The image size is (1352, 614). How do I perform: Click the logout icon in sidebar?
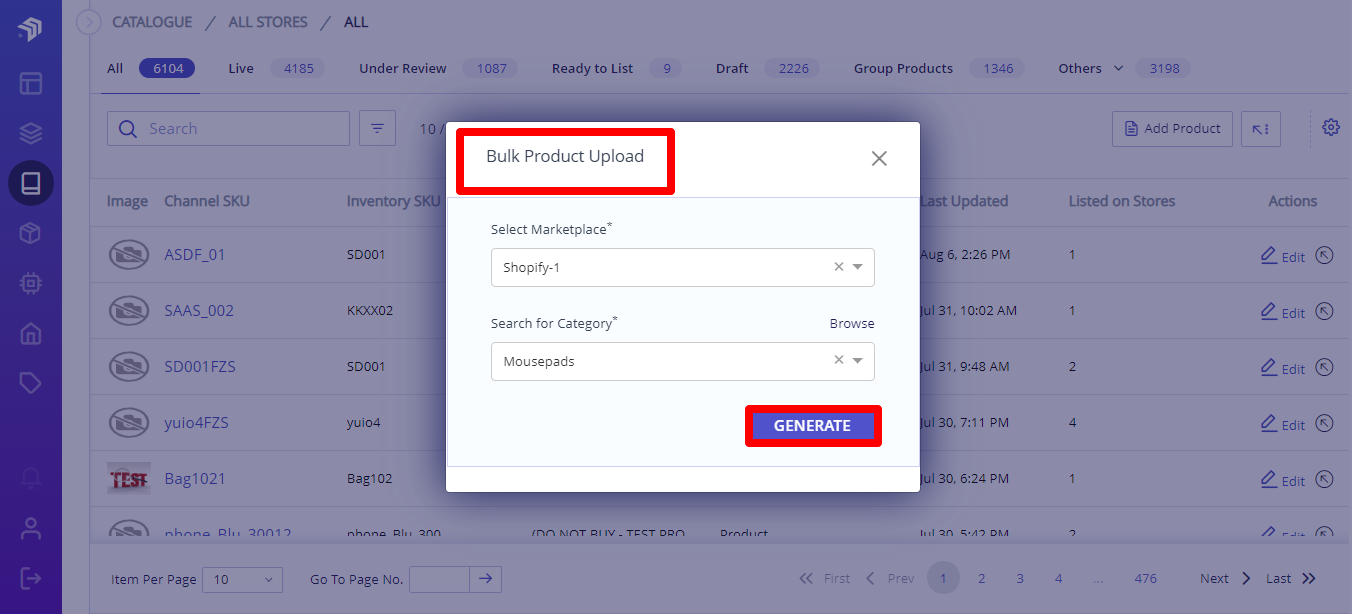[x=30, y=578]
